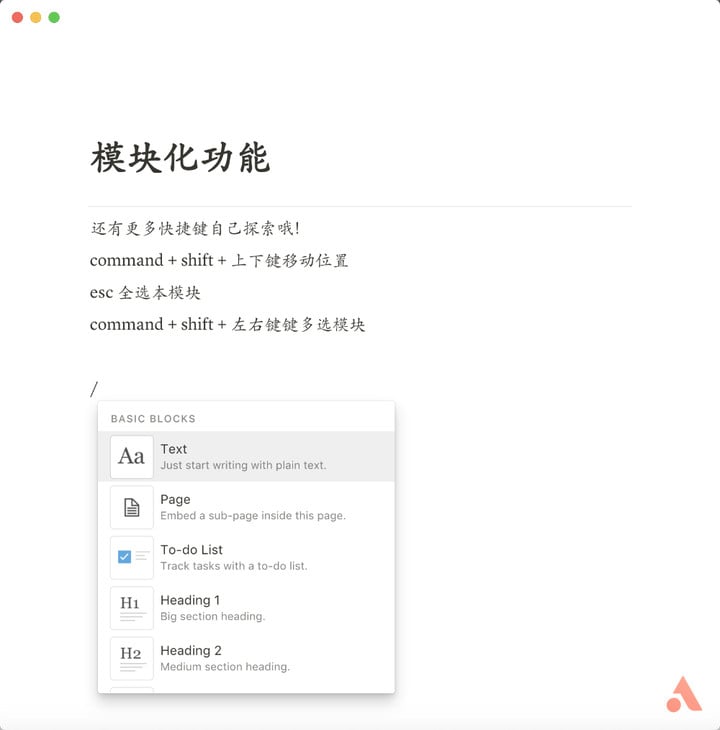The height and width of the screenshot is (730, 720).
Task: Click the H1 icon for Heading 1
Action: coord(132,608)
